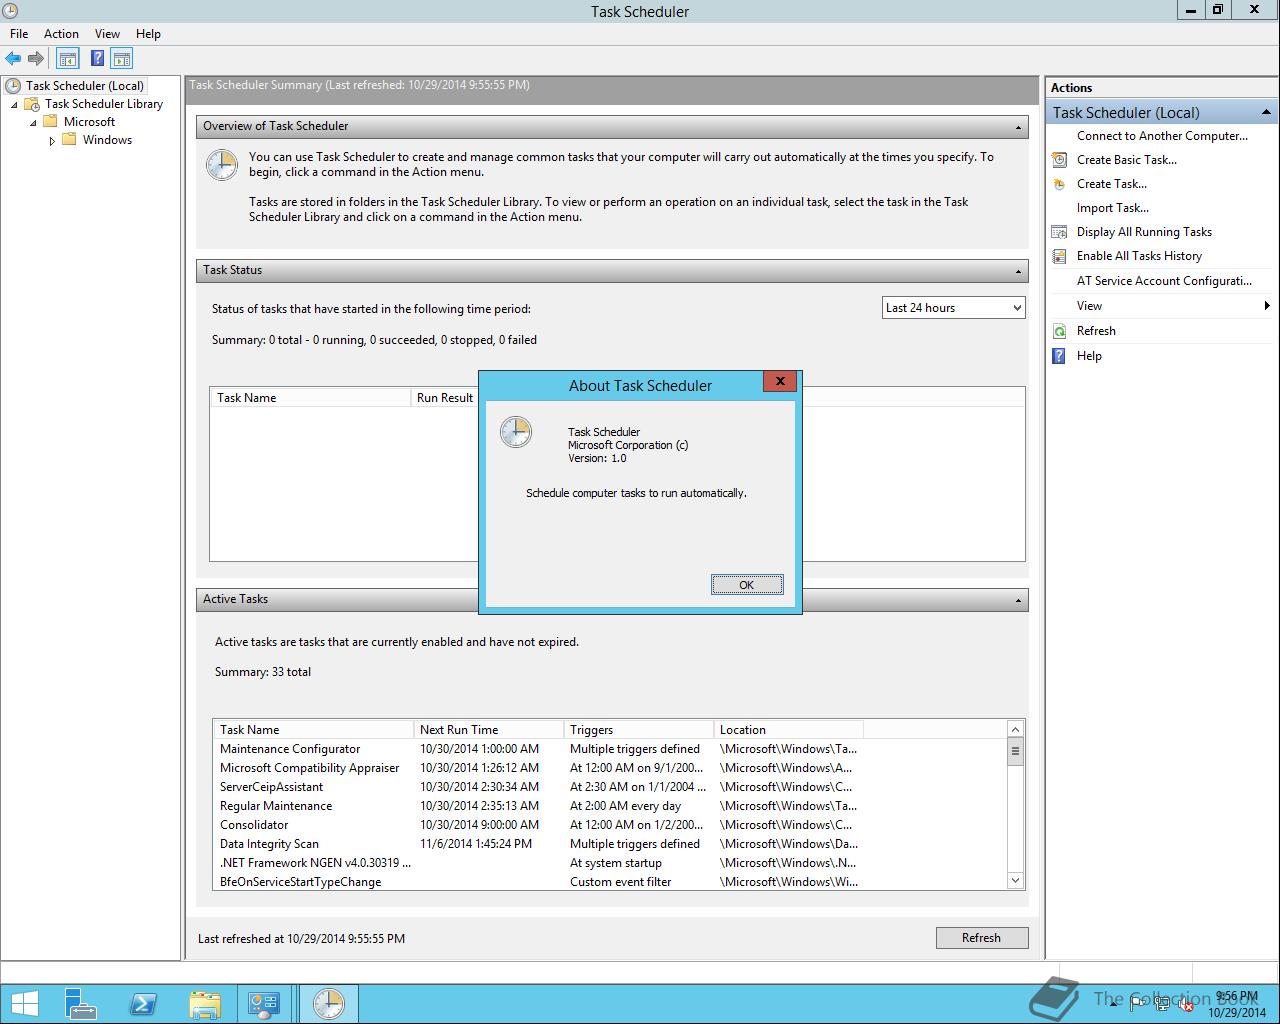1280x1024 pixels.
Task: Click the active tasks scroll up arrow
Action: (1015, 729)
